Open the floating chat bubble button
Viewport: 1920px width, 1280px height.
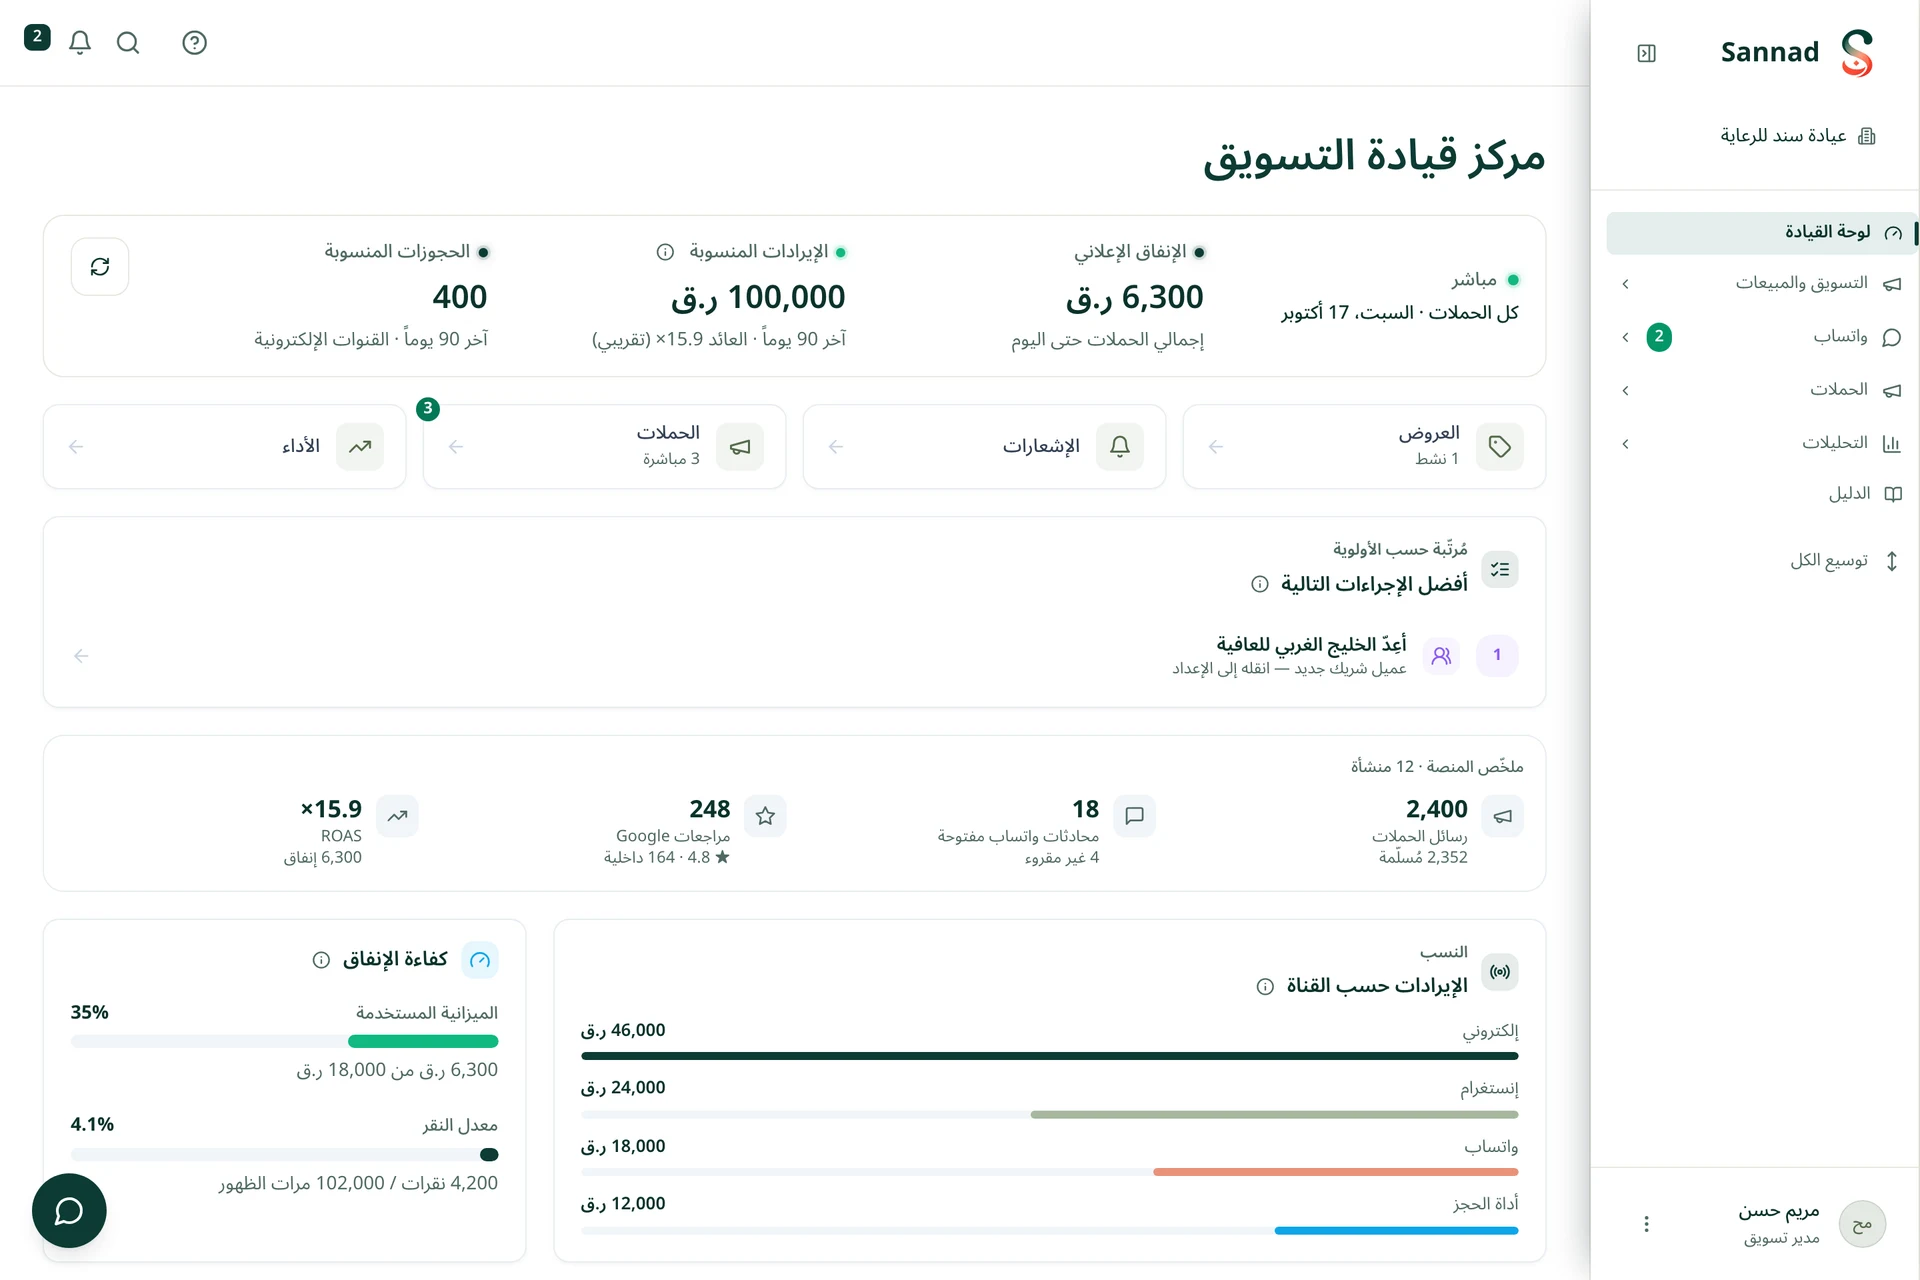[x=69, y=1210]
